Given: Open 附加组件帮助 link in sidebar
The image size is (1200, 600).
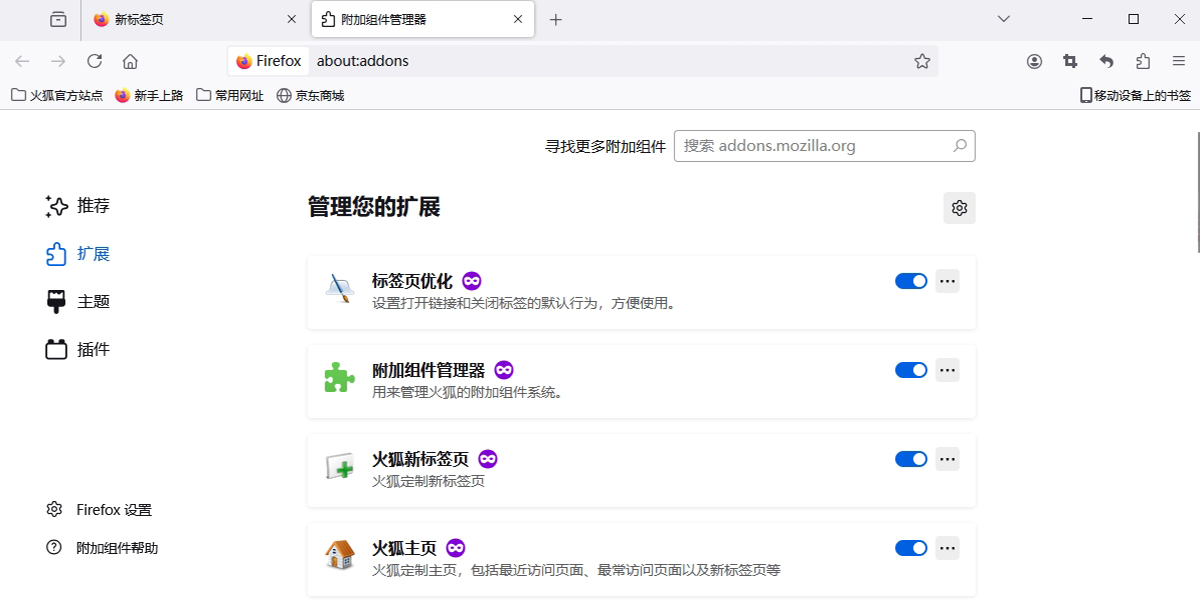Looking at the screenshot, I should tap(102, 548).
